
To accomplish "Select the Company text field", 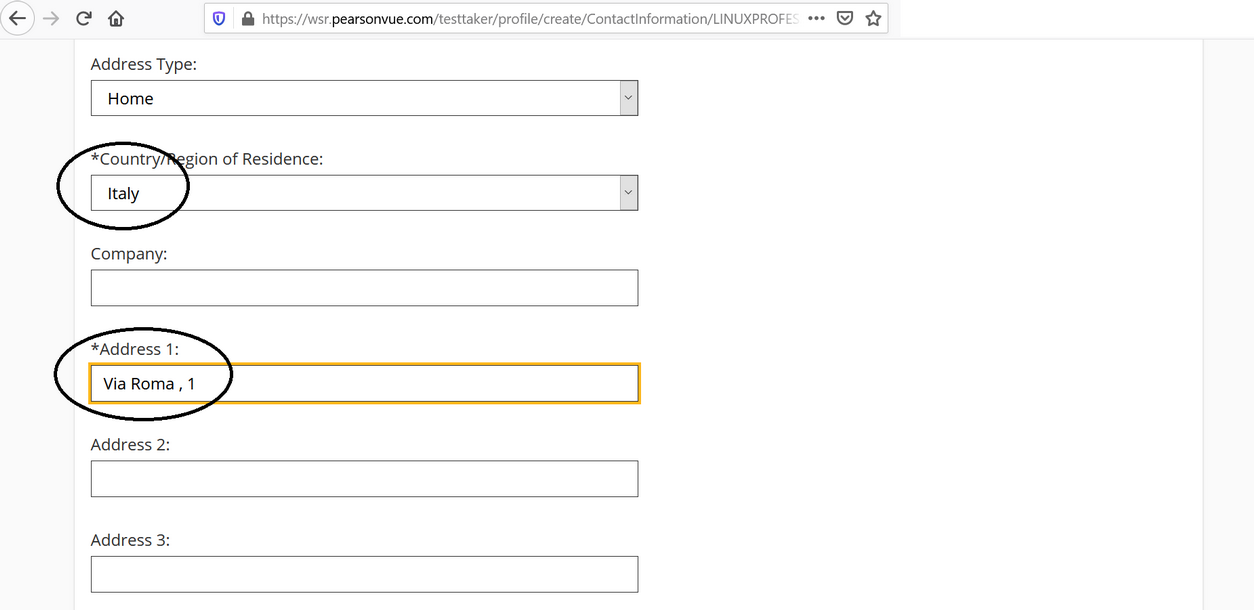I will click(x=364, y=288).
